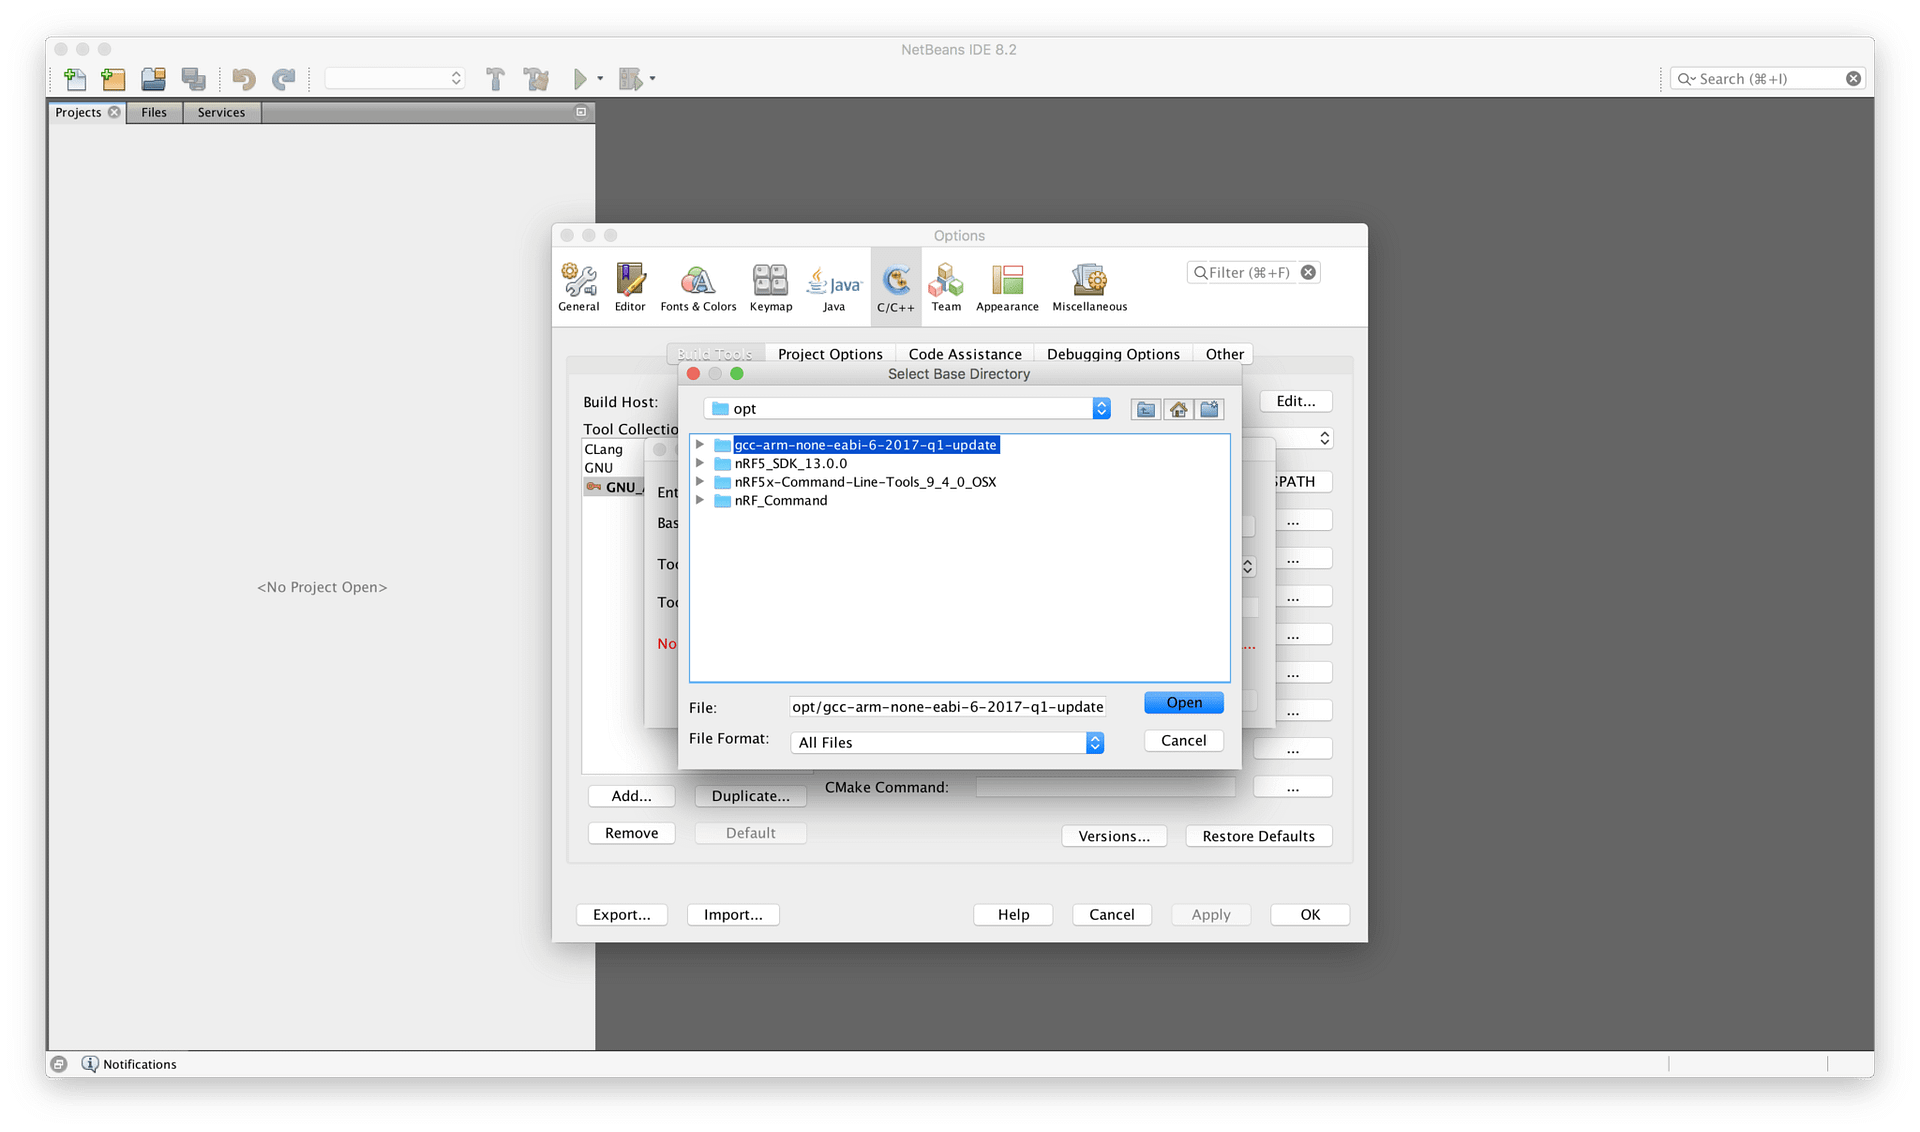The height and width of the screenshot is (1132, 1920).
Task: Click the Open Project toolbar icon
Action: point(153,78)
